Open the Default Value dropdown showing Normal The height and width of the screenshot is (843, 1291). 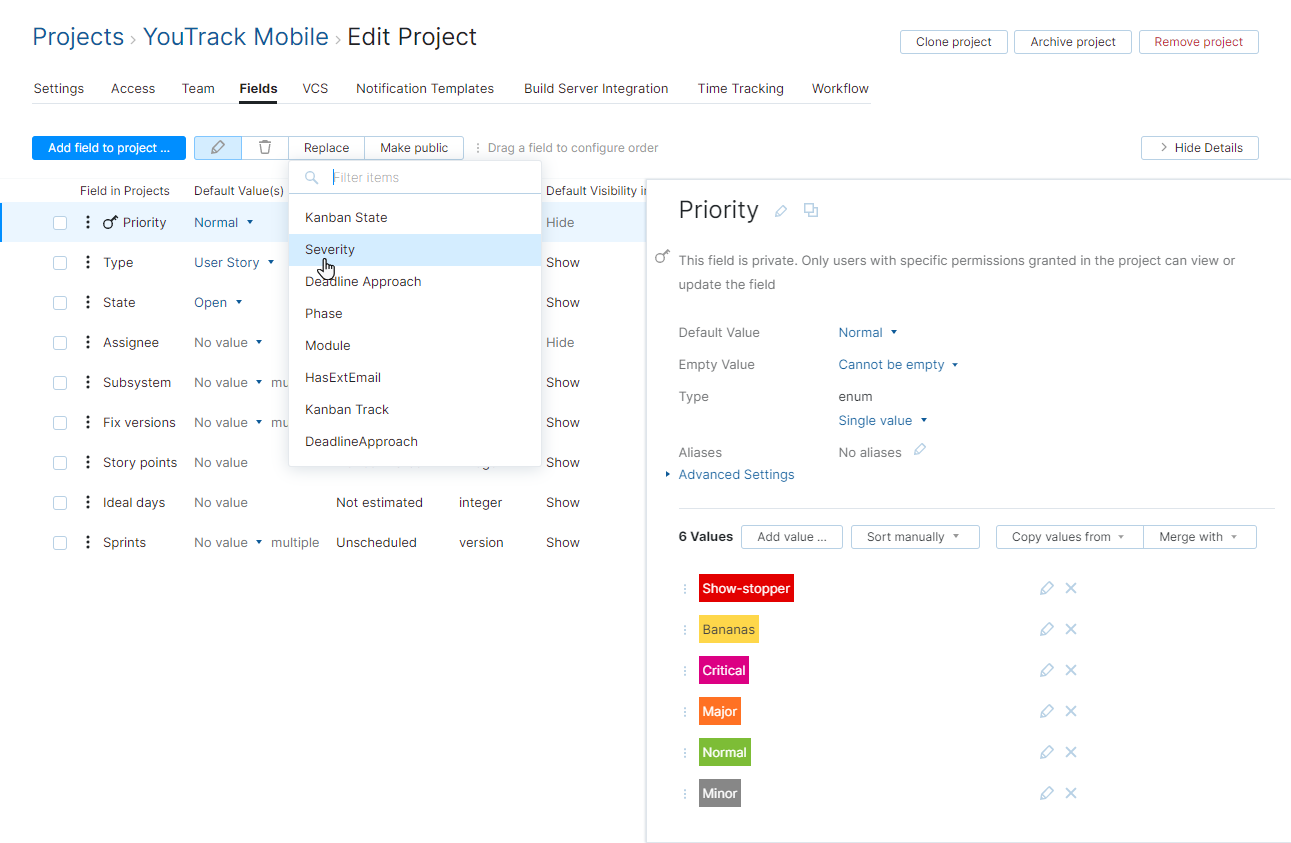coord(865,332)
